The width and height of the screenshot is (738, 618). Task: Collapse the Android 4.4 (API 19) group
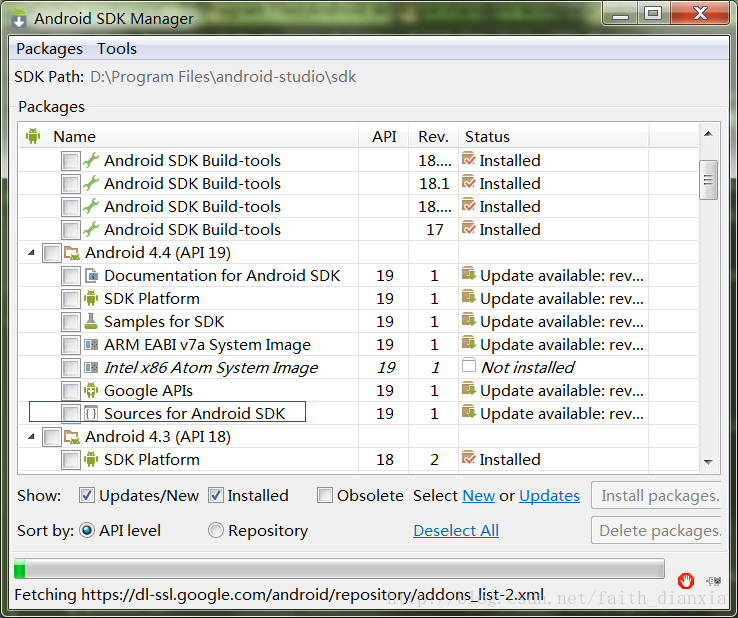coord(31,253)
